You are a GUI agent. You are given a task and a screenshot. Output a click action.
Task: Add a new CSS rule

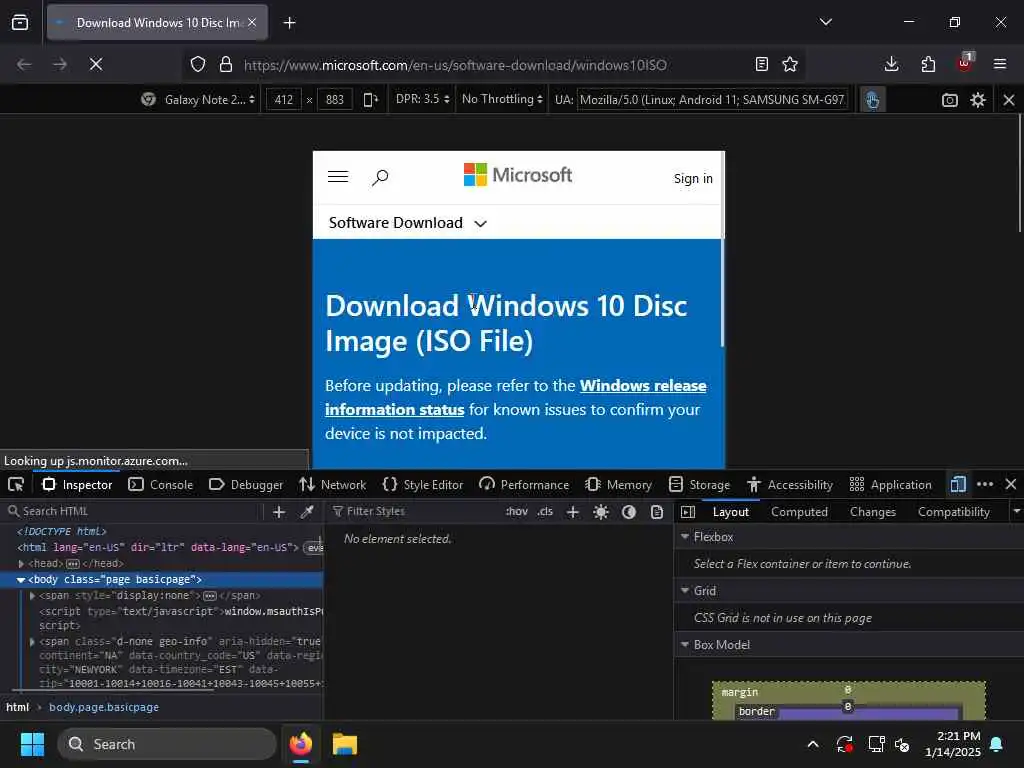(x=573, y=512)
